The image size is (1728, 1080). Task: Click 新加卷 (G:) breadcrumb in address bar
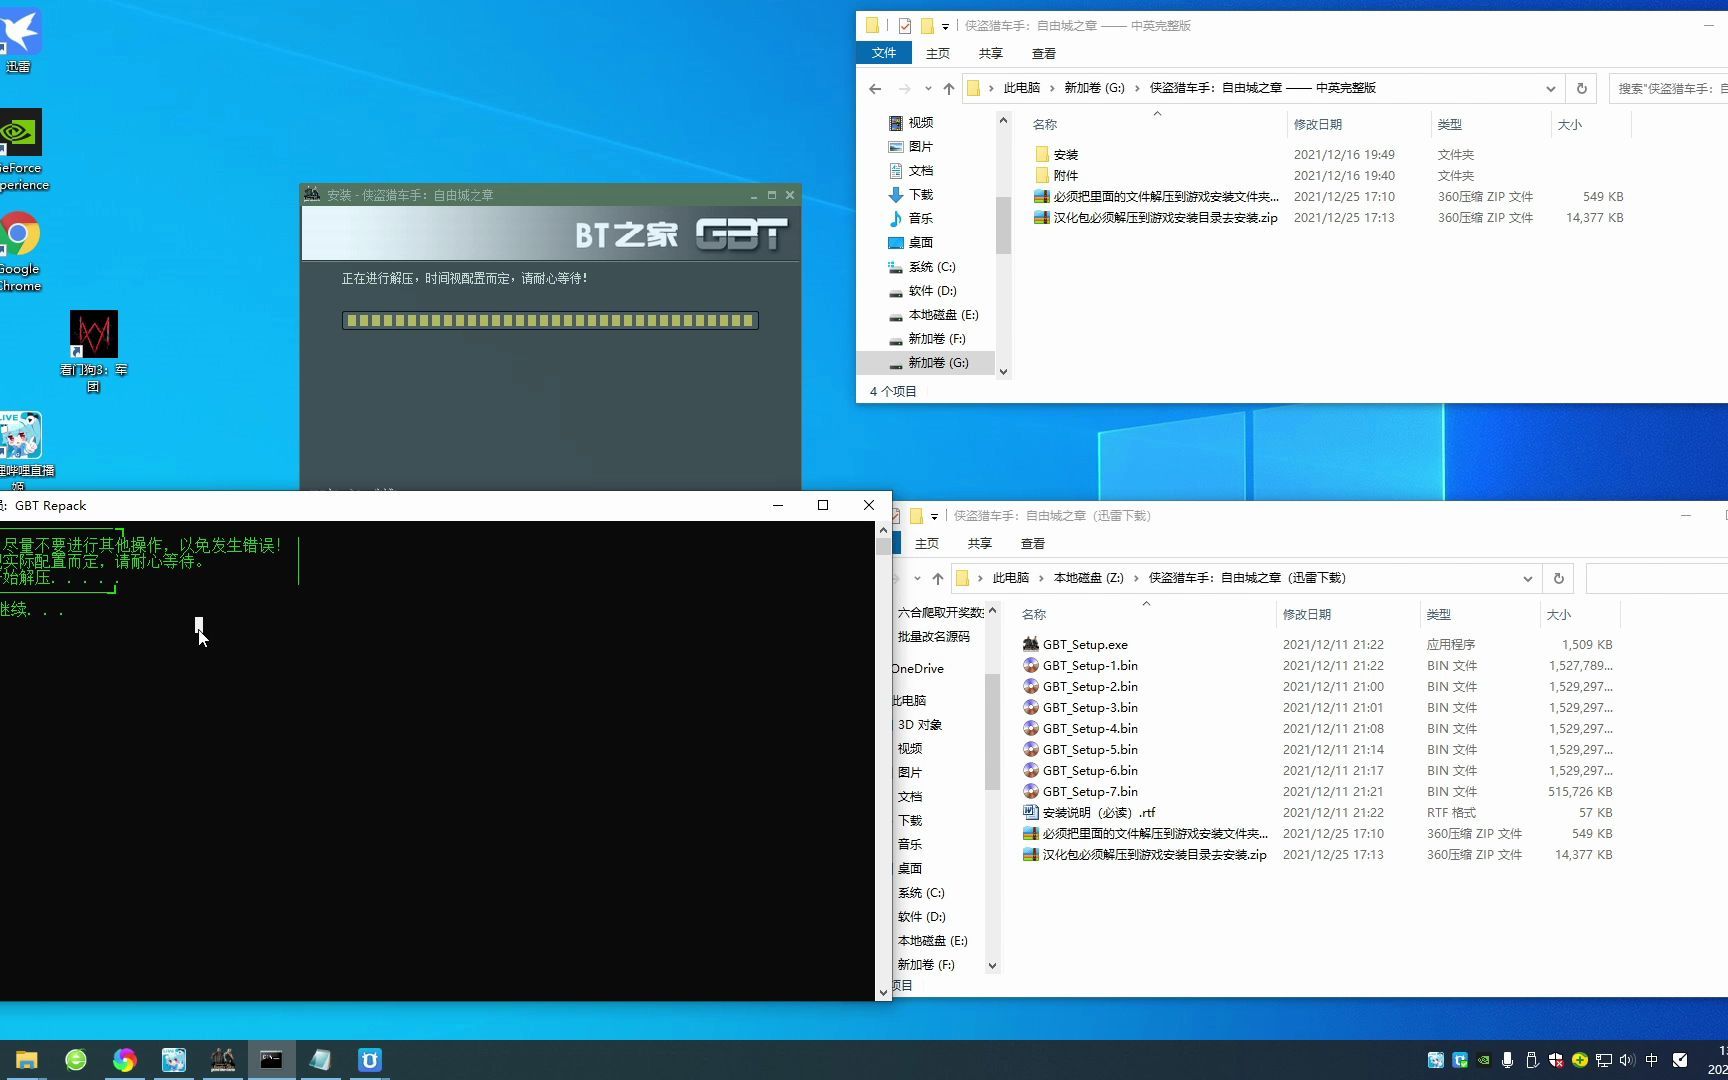click(1094, 88)
